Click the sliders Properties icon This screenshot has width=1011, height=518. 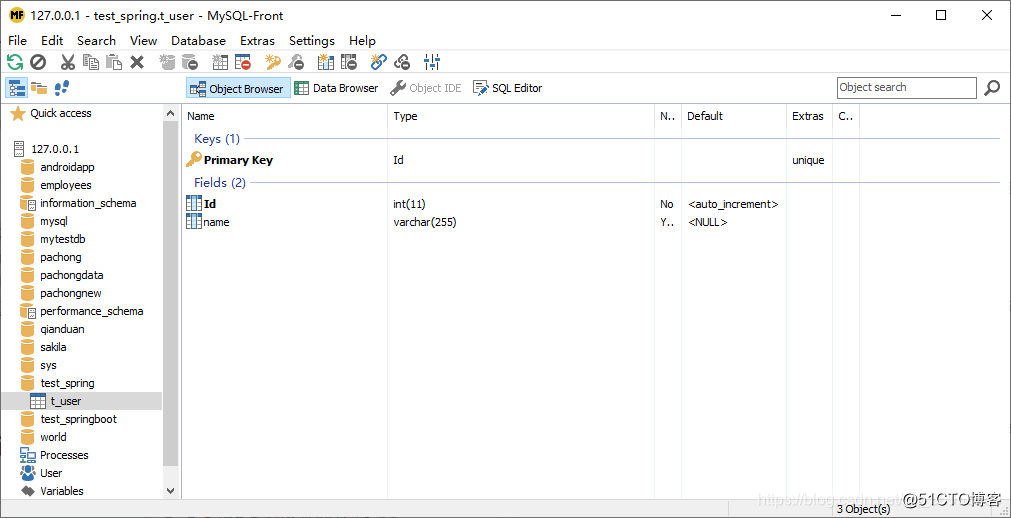click(432, 62)
